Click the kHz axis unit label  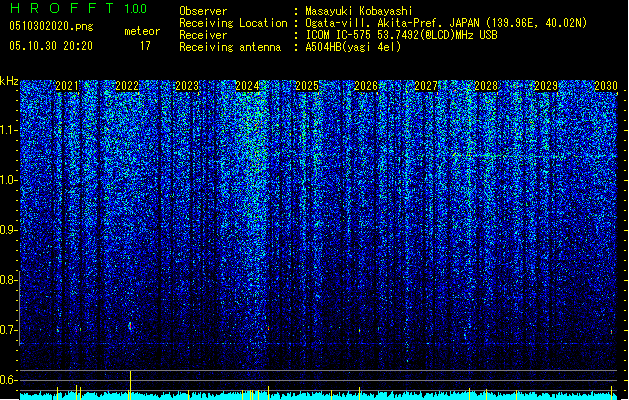click(x=9, y=81)
